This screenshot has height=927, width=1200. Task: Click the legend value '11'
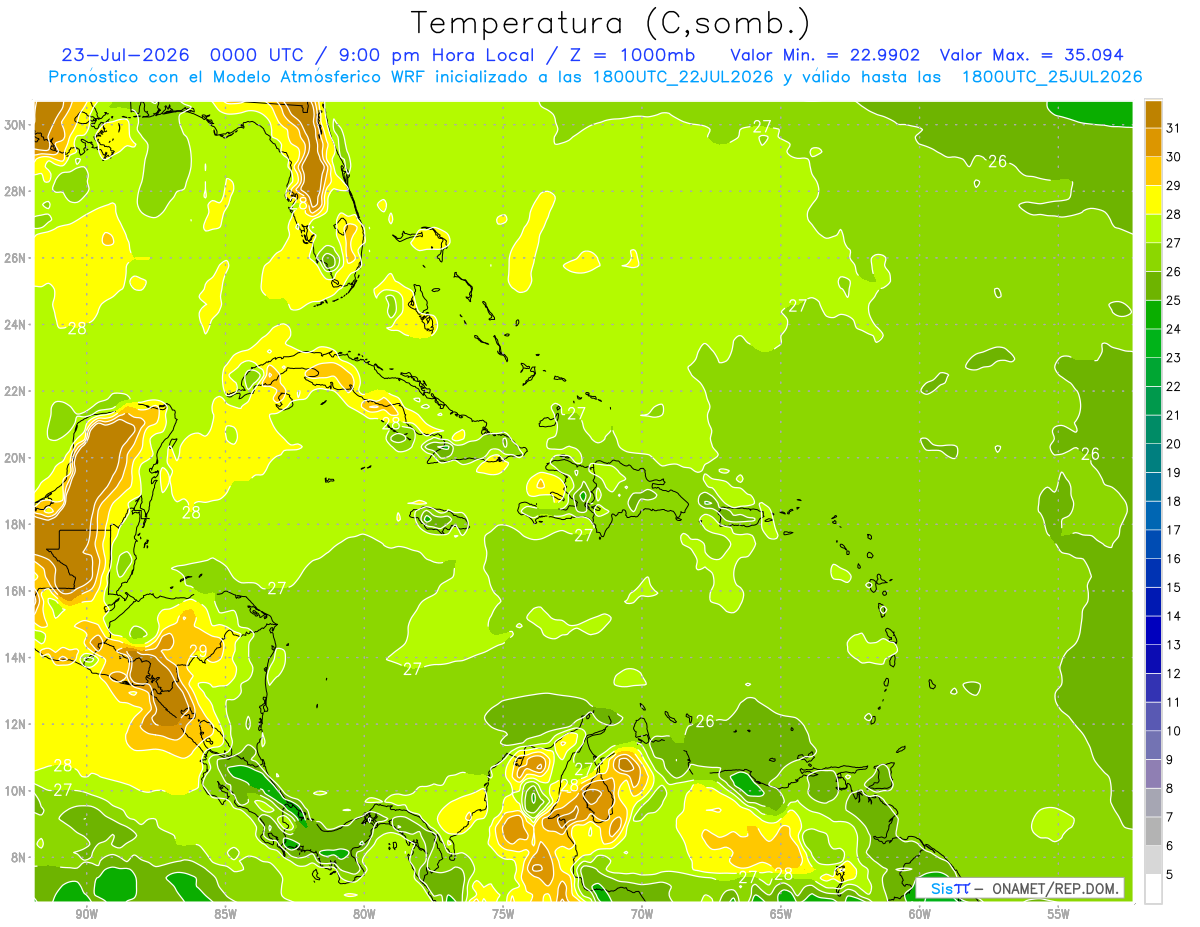pyautogui.click(x=1174, y=702)
